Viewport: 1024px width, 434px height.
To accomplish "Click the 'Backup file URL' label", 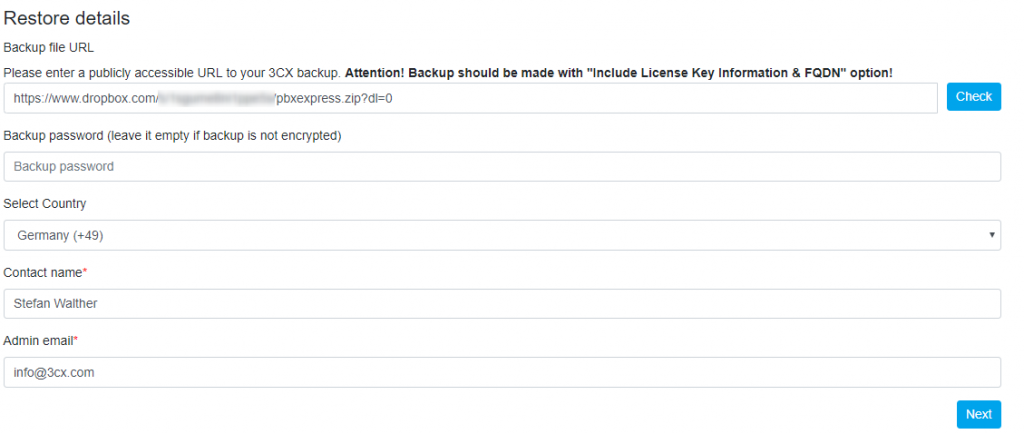I will [50, 47].
